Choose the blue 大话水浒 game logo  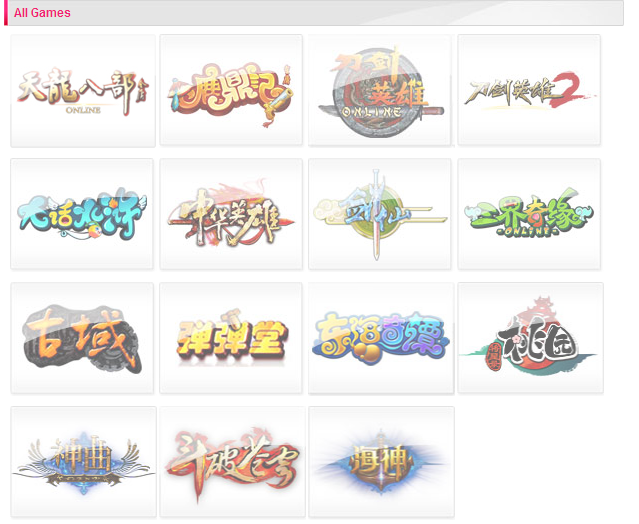pyautogui.click(x=82, y=214)
